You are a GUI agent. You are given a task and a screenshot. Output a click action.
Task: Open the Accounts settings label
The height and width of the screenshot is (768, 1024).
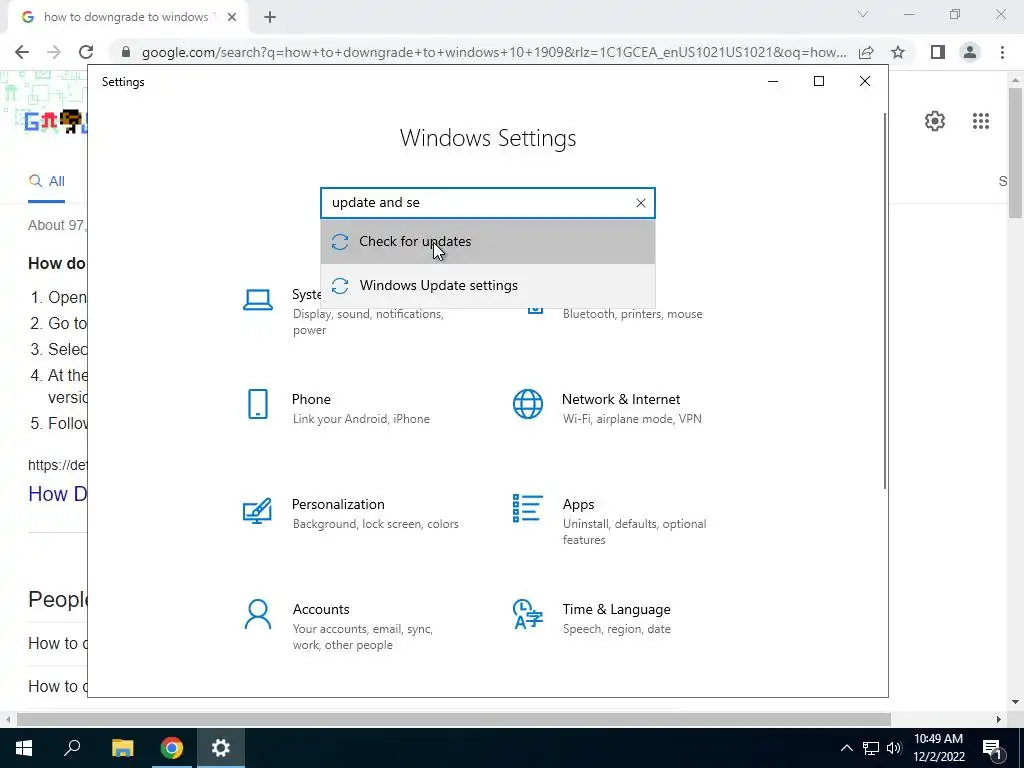pyautogui.click(x=321, y=609)
